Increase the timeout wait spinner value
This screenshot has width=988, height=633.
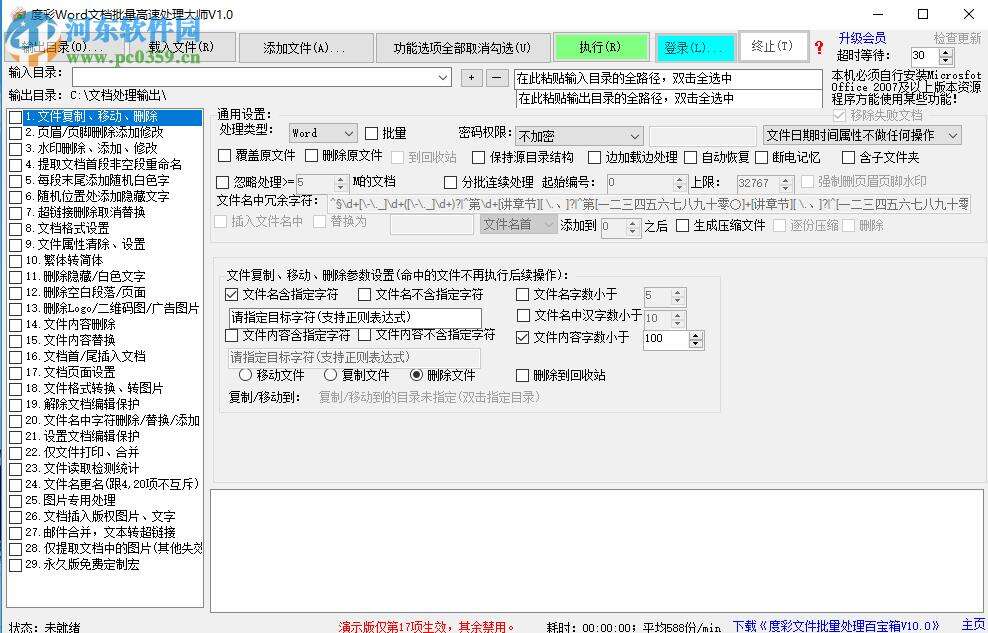click(x=946, y=52)
